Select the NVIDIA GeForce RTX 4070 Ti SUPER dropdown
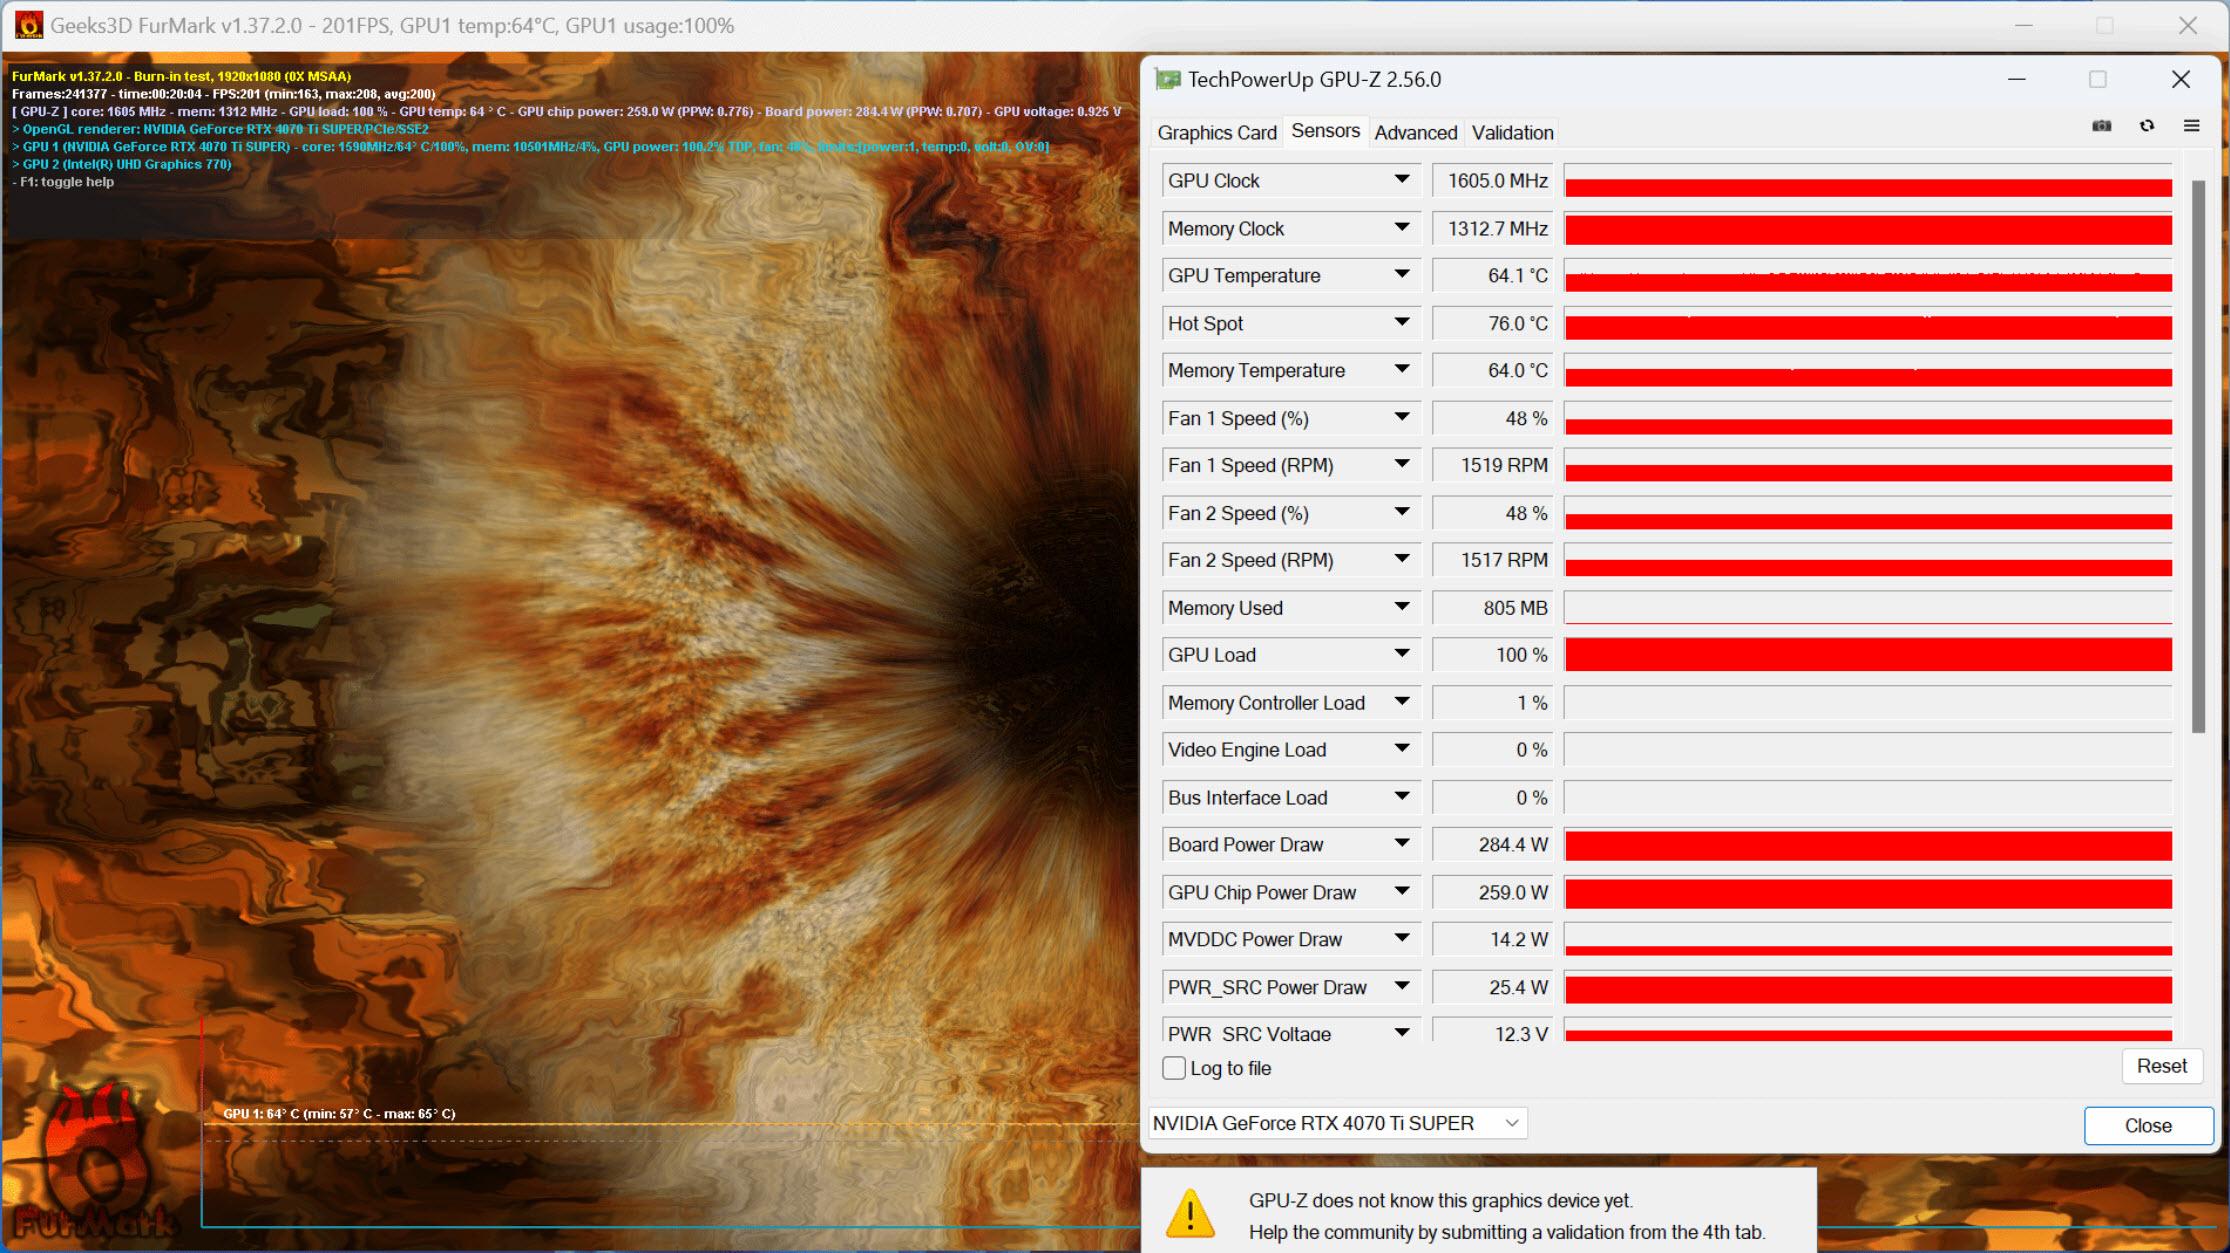Viewport: 2230px width, 1253px height. (1336, 1123)
